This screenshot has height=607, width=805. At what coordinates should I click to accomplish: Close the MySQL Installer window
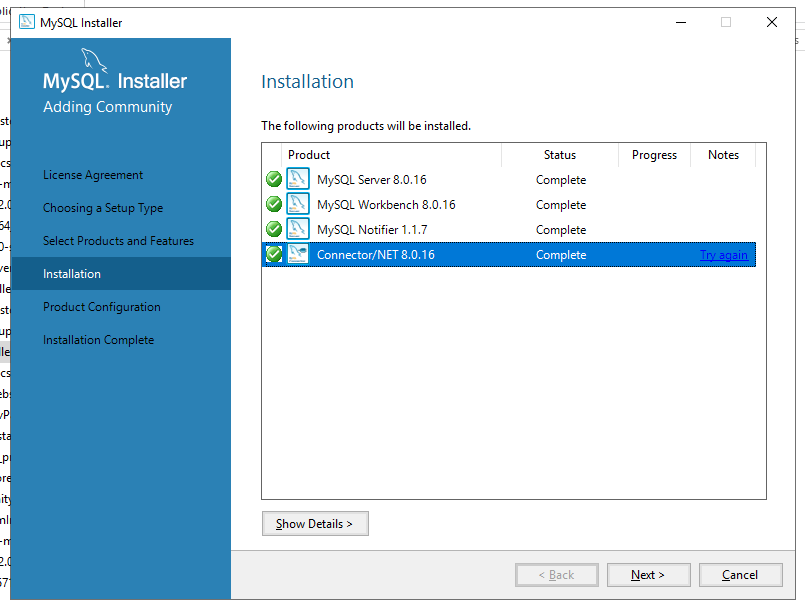tap(772, 22)
